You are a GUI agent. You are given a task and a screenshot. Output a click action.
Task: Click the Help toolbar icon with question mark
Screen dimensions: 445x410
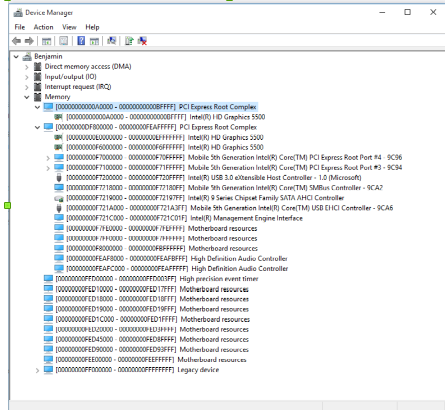tap(81, 41)
